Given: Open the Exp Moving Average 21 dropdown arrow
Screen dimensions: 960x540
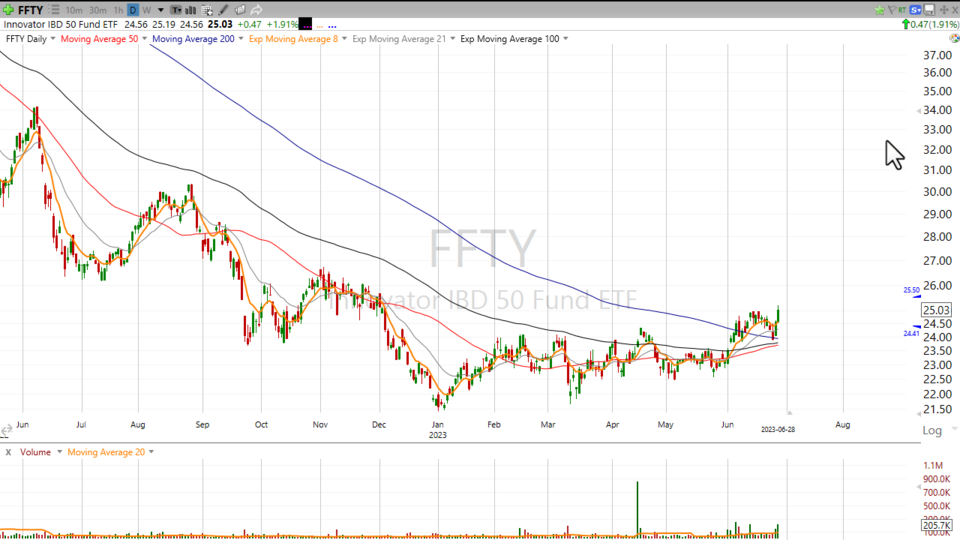Looking at the screenshot, I should (x=452, y=39).
